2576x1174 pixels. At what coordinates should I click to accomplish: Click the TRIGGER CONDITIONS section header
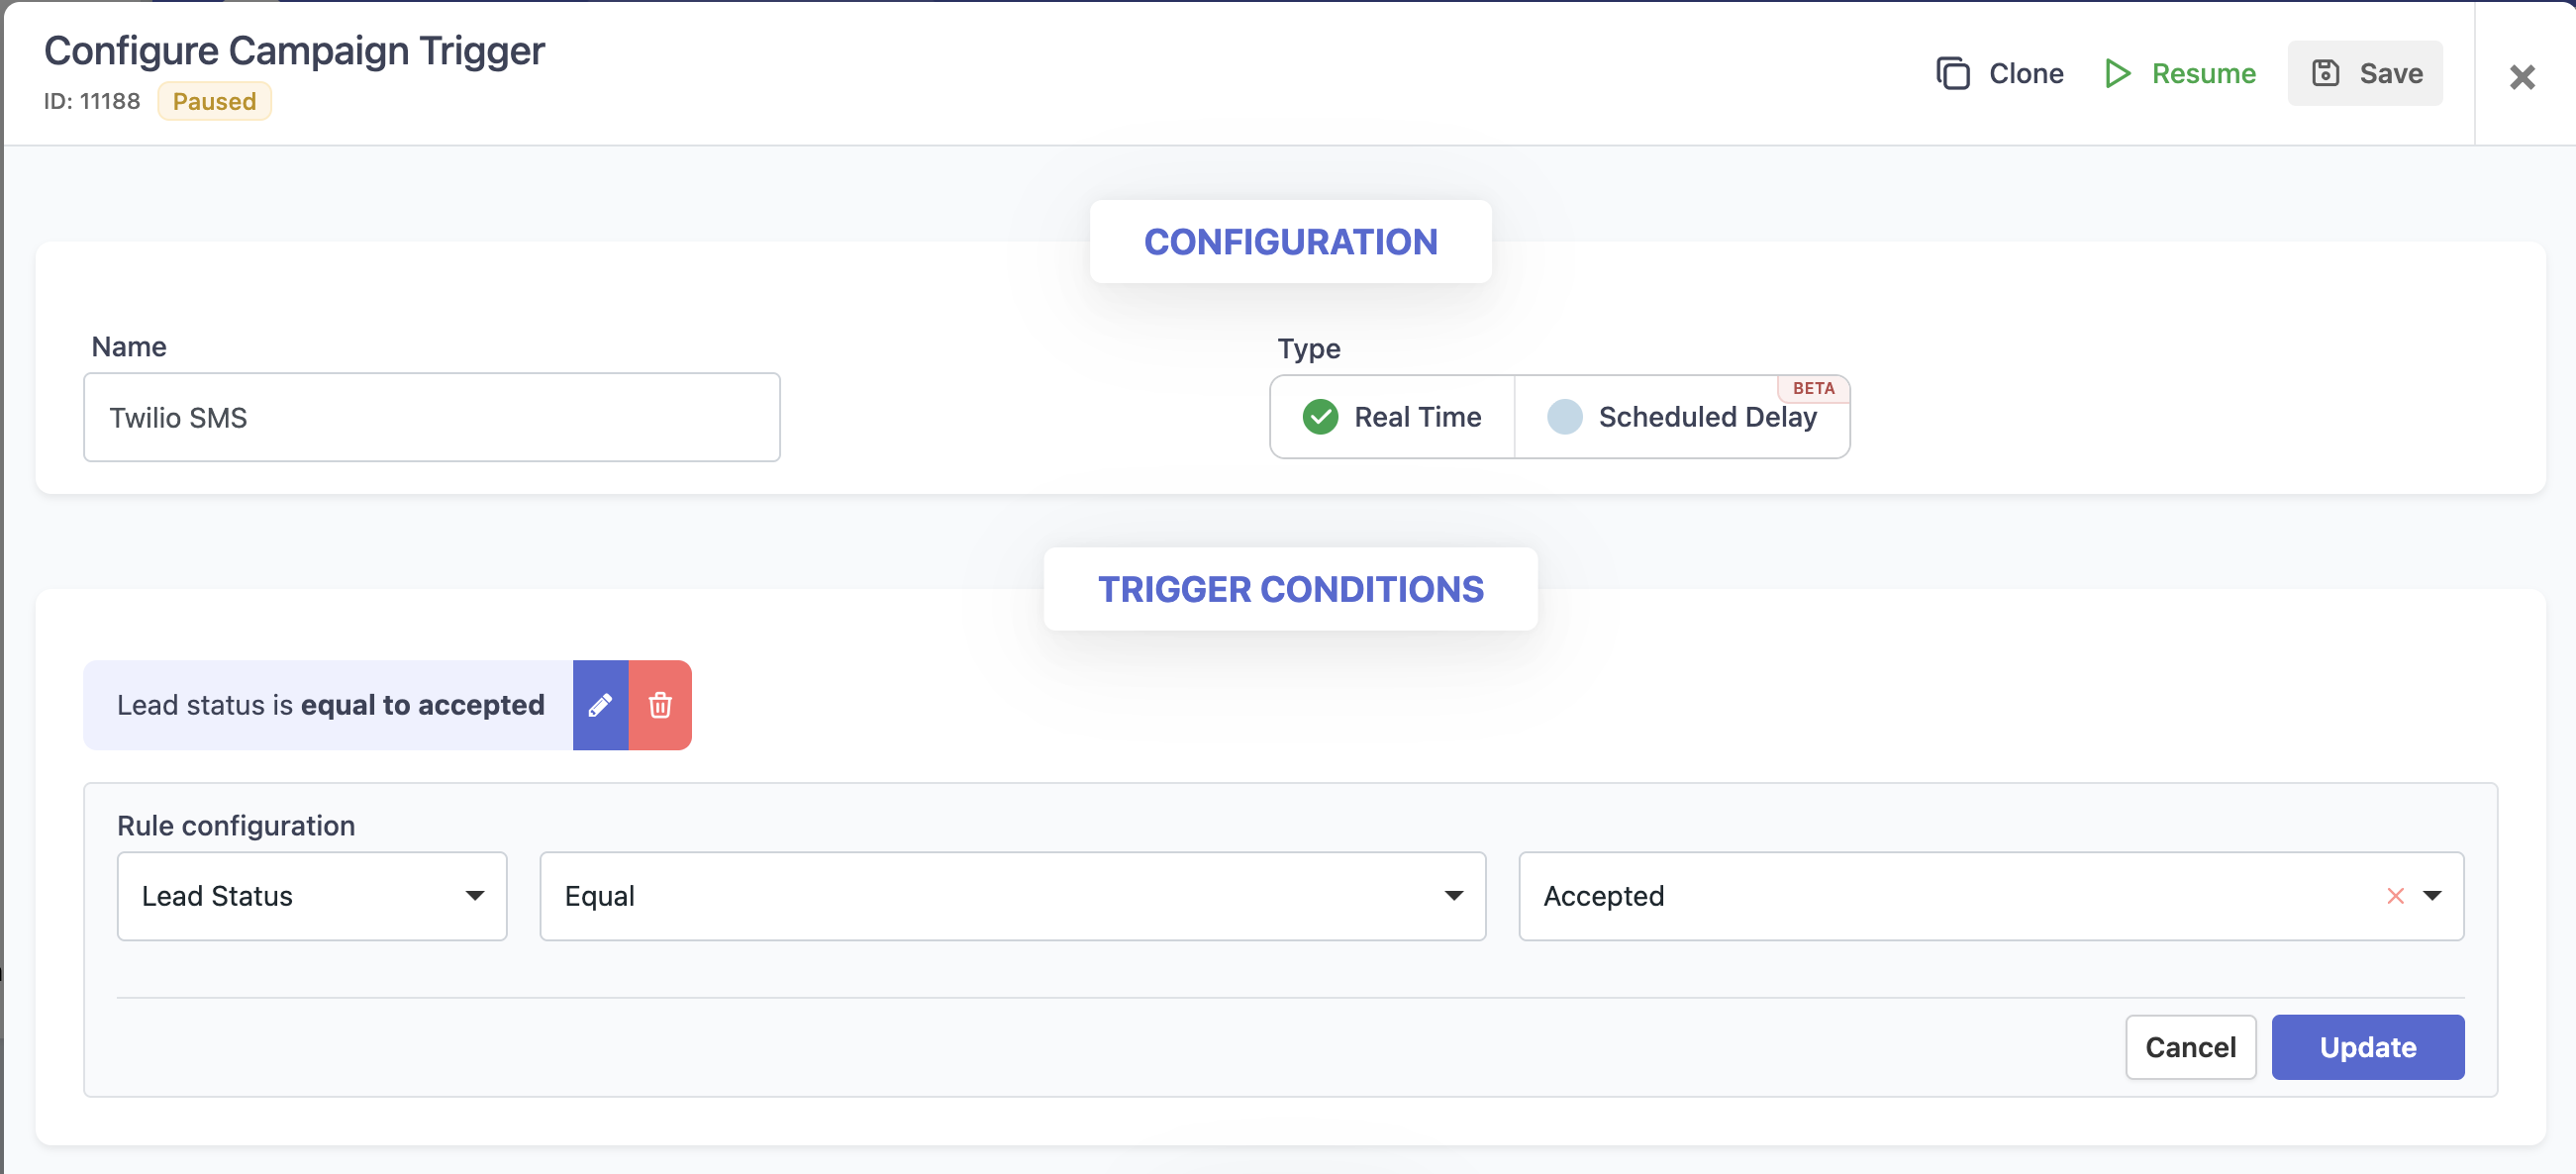(x=1290, y=589)
